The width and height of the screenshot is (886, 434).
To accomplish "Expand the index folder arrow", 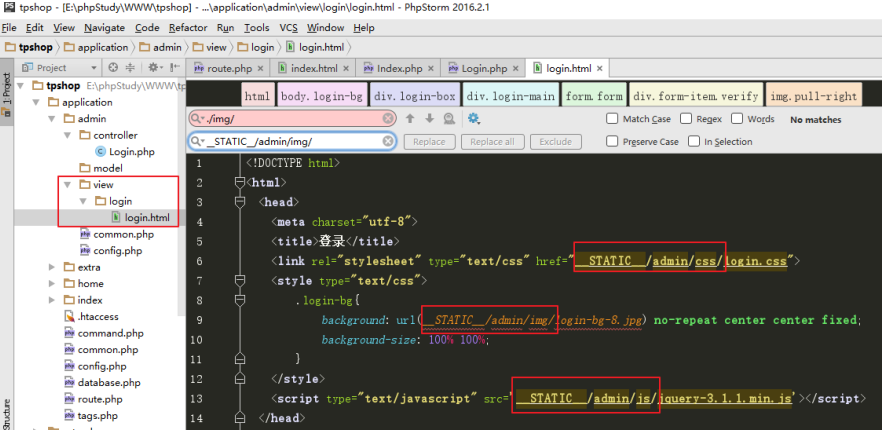I will 52,300.
